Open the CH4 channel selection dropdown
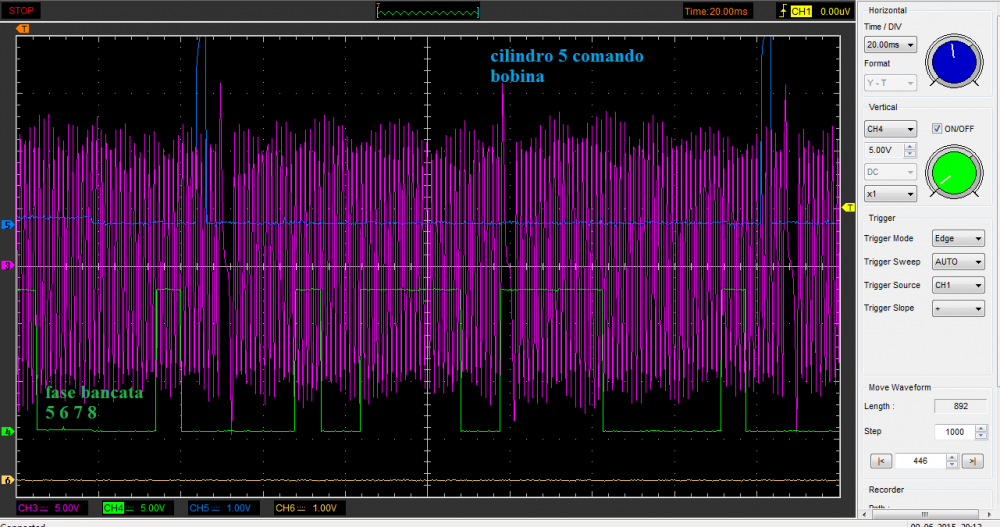Viewport: 1000px width, 527px height. pos(890,129)
